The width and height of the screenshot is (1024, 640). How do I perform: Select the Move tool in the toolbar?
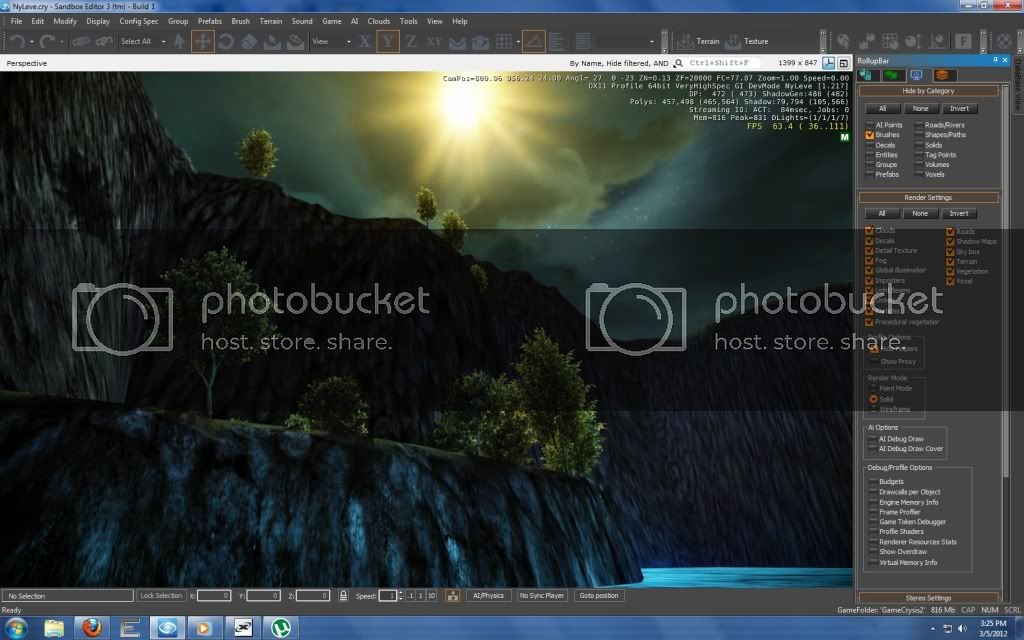(x=202, y=41)
